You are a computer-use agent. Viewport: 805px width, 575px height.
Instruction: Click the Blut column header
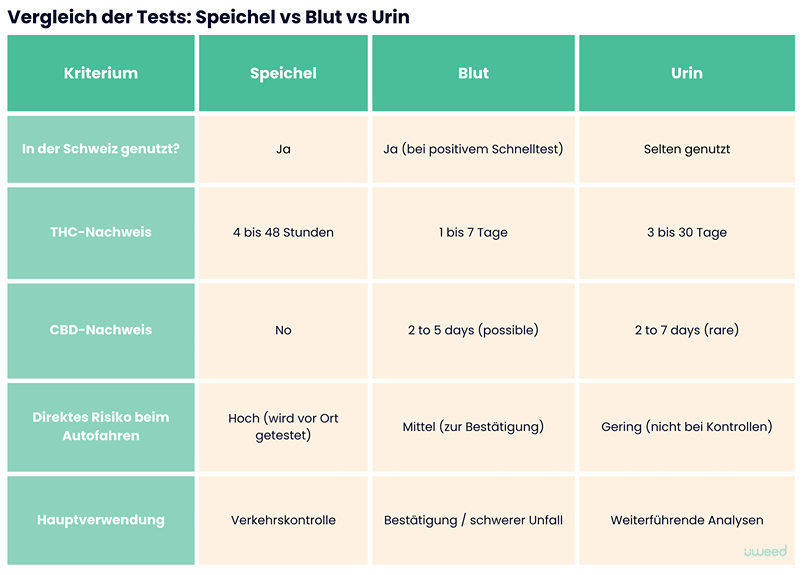473,73
